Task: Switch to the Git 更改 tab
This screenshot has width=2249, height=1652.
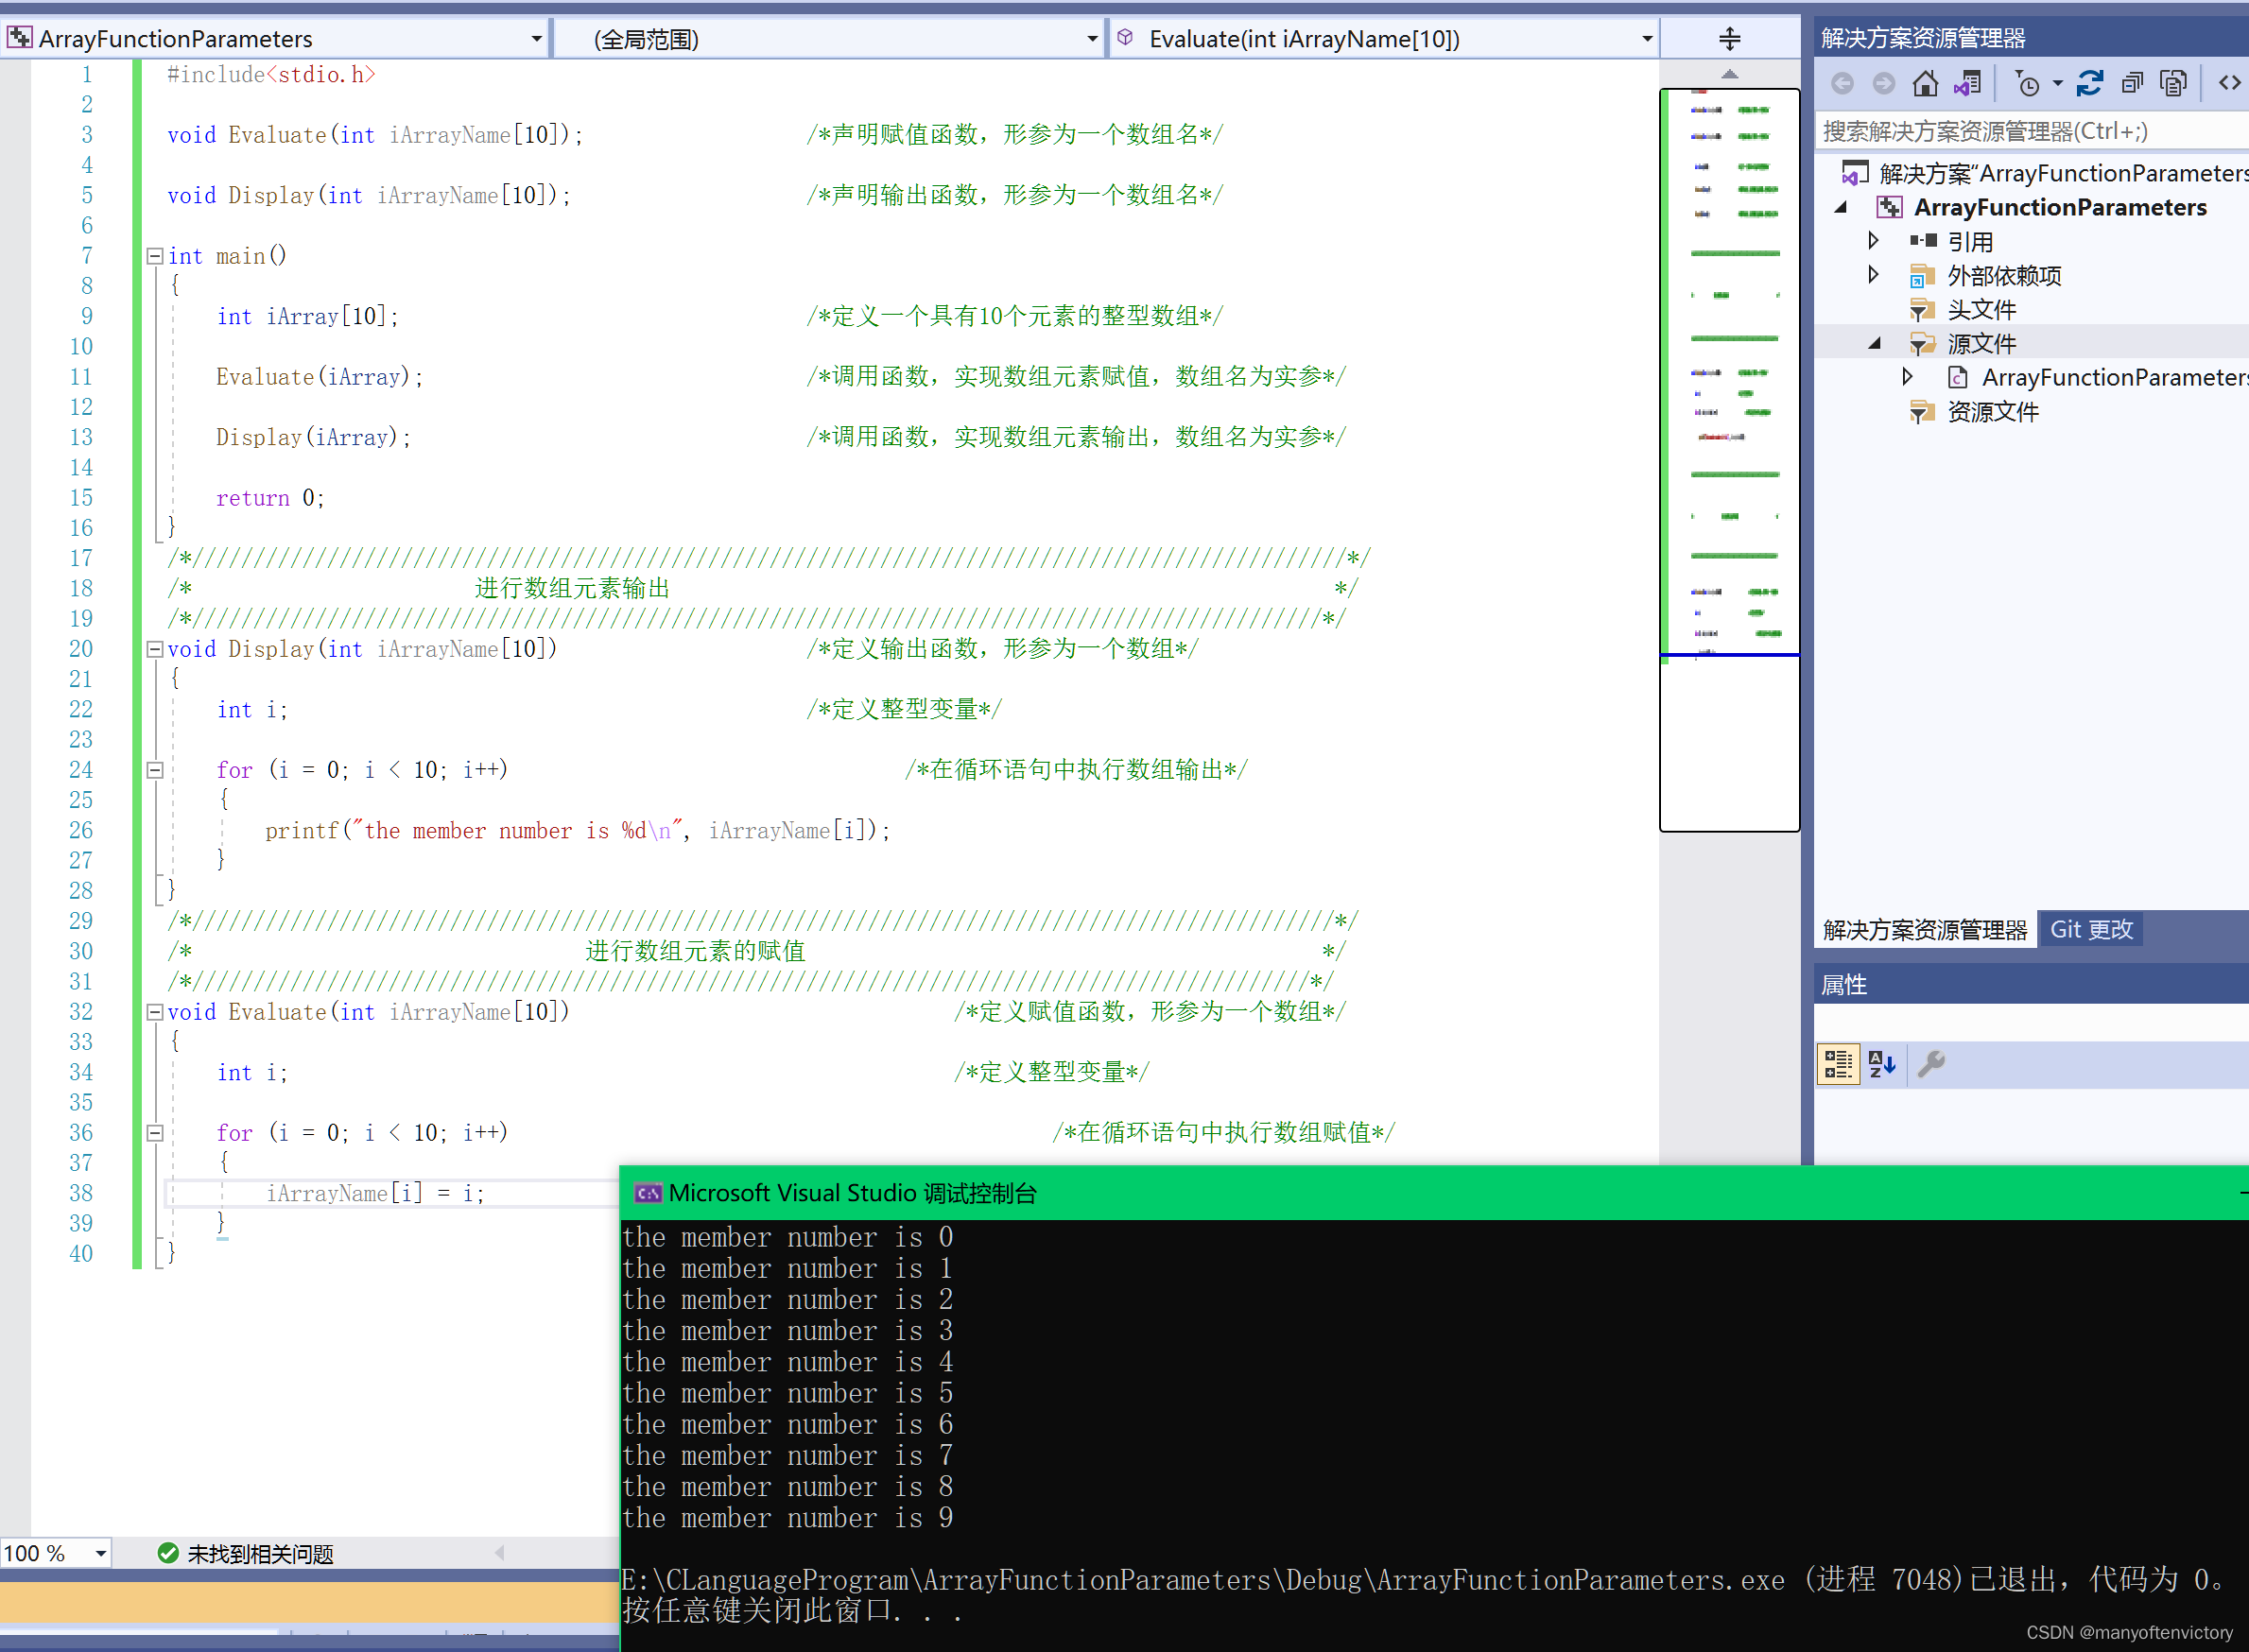Action: [2091, 930]
